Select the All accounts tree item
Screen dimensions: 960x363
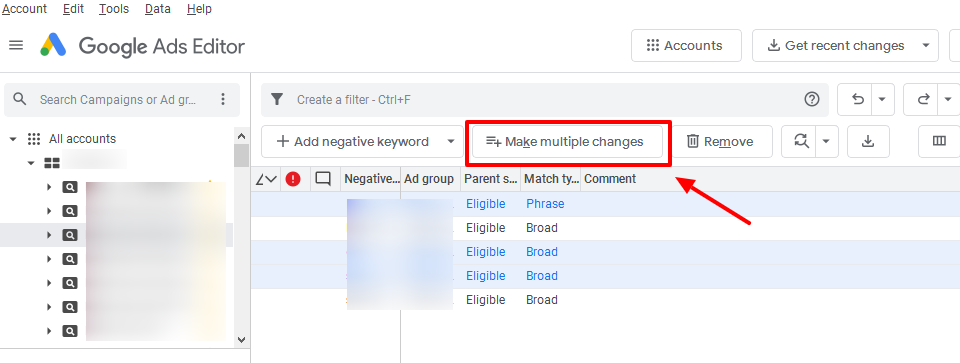tap(82, 139)
